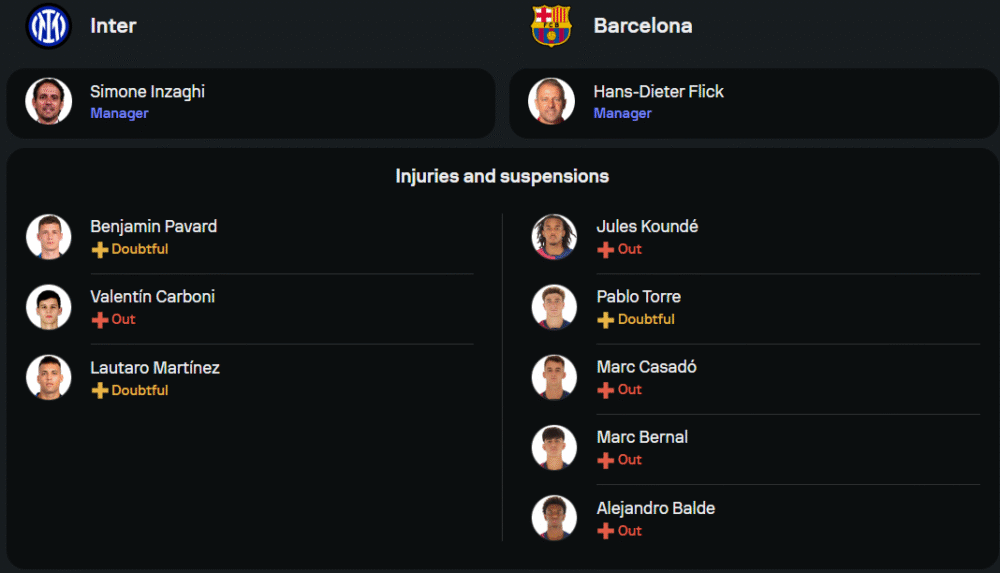Screen dimensions: 1000x573
Task: Click the Barcelona club crest icon
Action: pyautogui.click(x=551, y=26)
